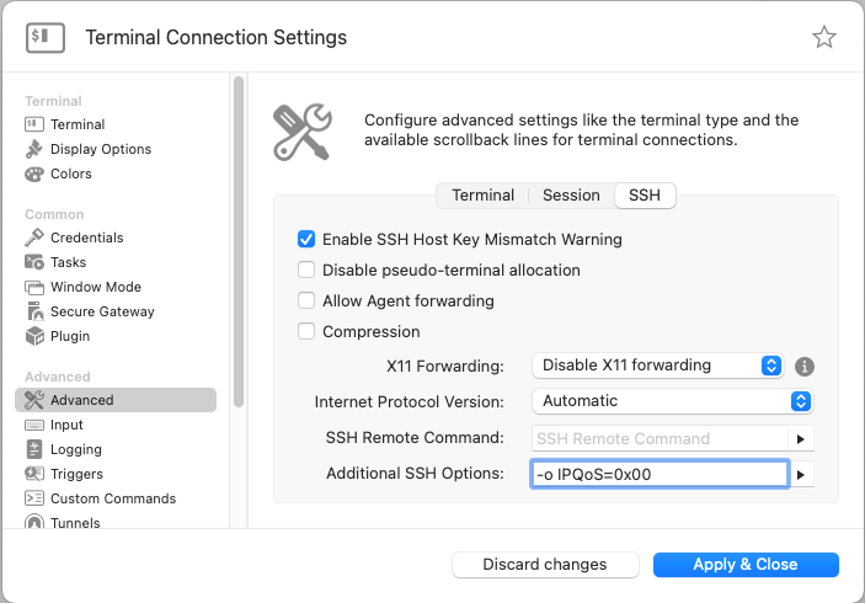Click the Apply & Close button
The image size is (866, 604).
(x=746, y=564)
